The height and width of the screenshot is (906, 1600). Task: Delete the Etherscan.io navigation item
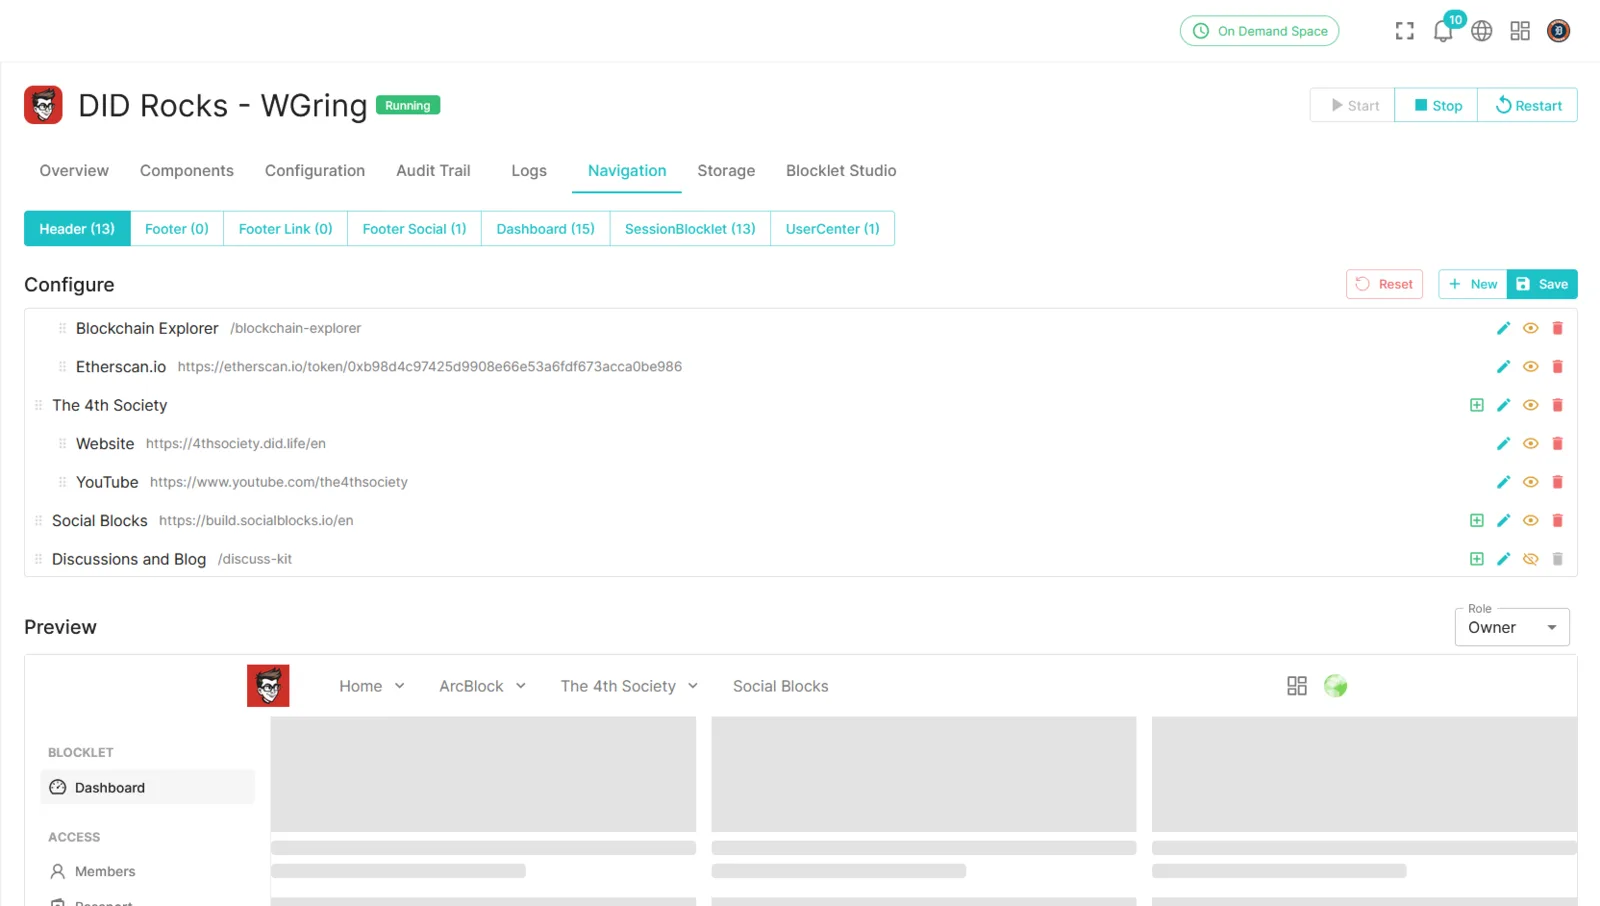coord(1557,367)
